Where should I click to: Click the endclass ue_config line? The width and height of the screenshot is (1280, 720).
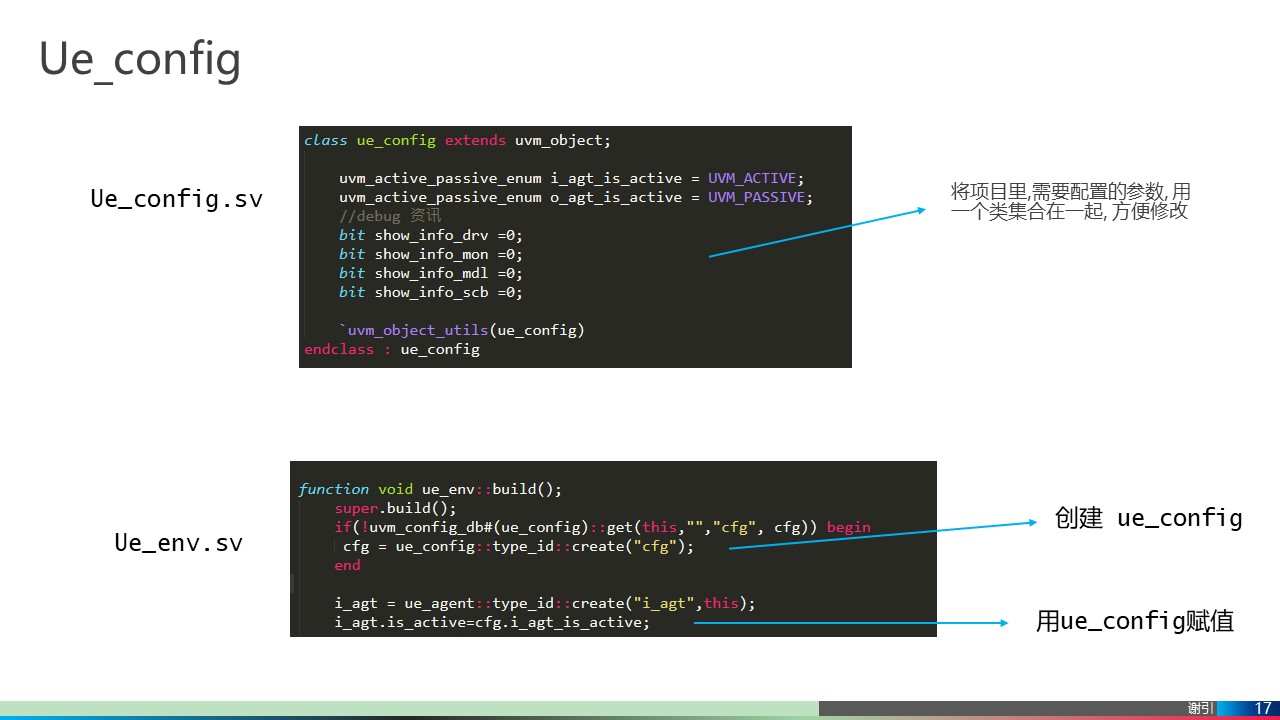tap(391, 349)
